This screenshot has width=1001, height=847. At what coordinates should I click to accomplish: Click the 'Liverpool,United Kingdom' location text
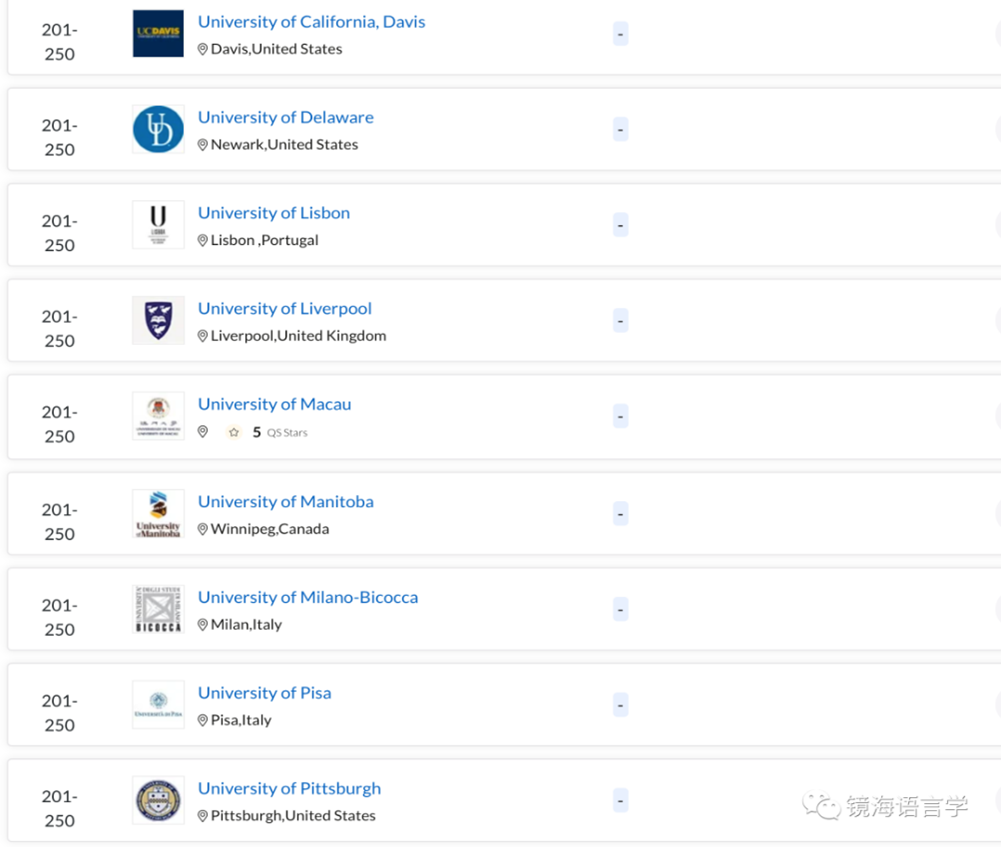tap(298, 336)
